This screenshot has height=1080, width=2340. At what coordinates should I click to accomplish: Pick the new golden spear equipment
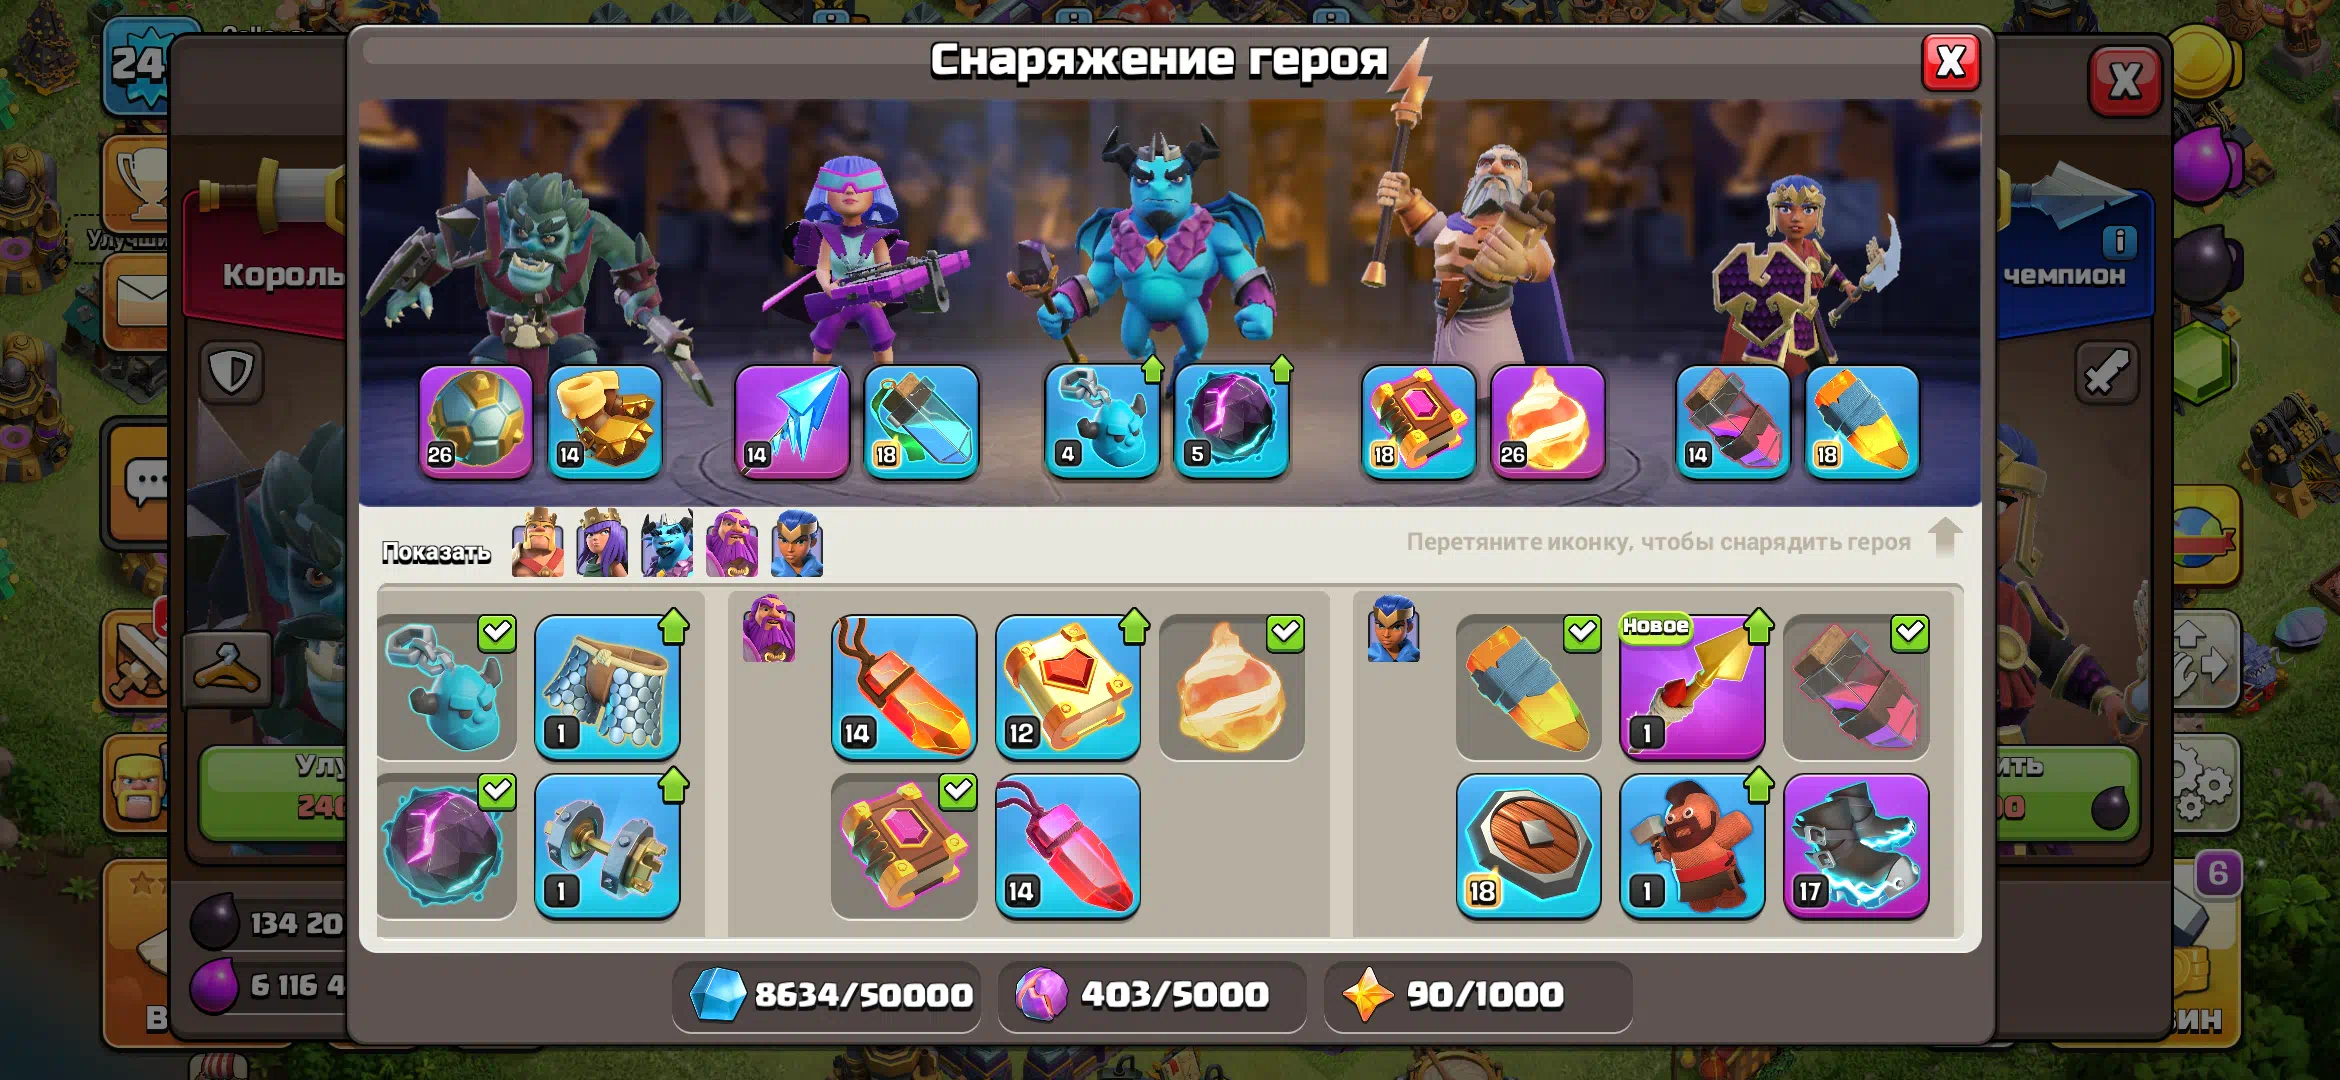pos(1692,687)
